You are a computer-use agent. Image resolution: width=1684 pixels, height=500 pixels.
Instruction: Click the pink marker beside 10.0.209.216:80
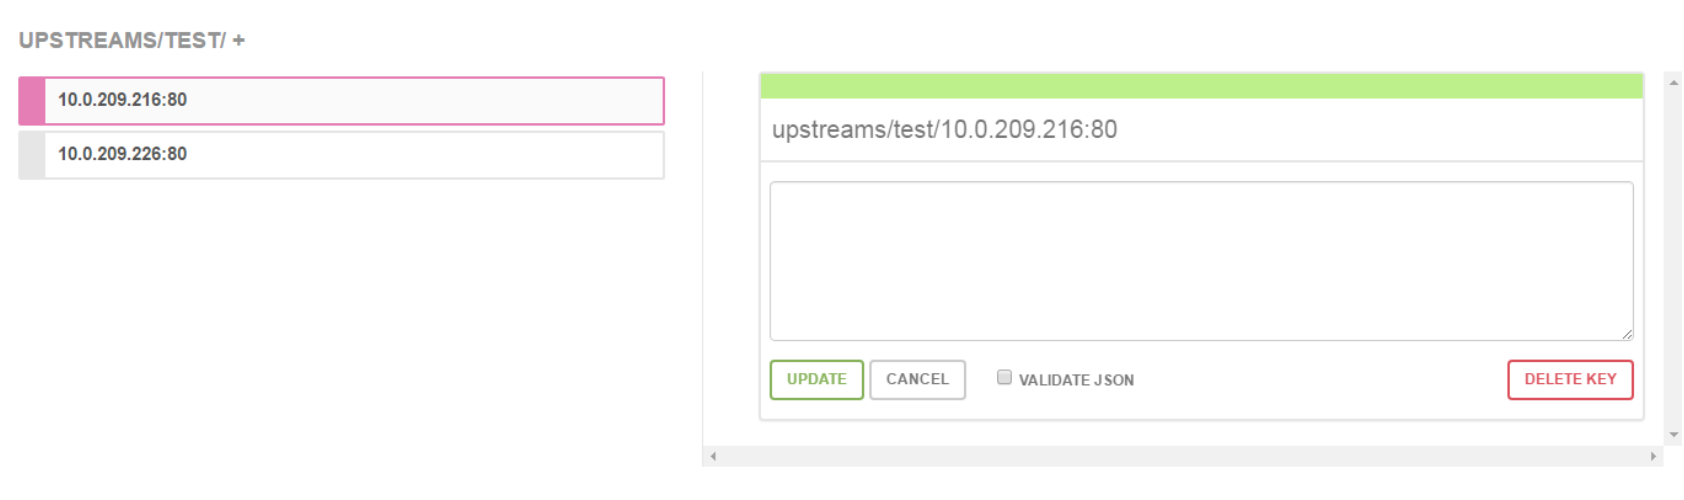pos(32,101)
